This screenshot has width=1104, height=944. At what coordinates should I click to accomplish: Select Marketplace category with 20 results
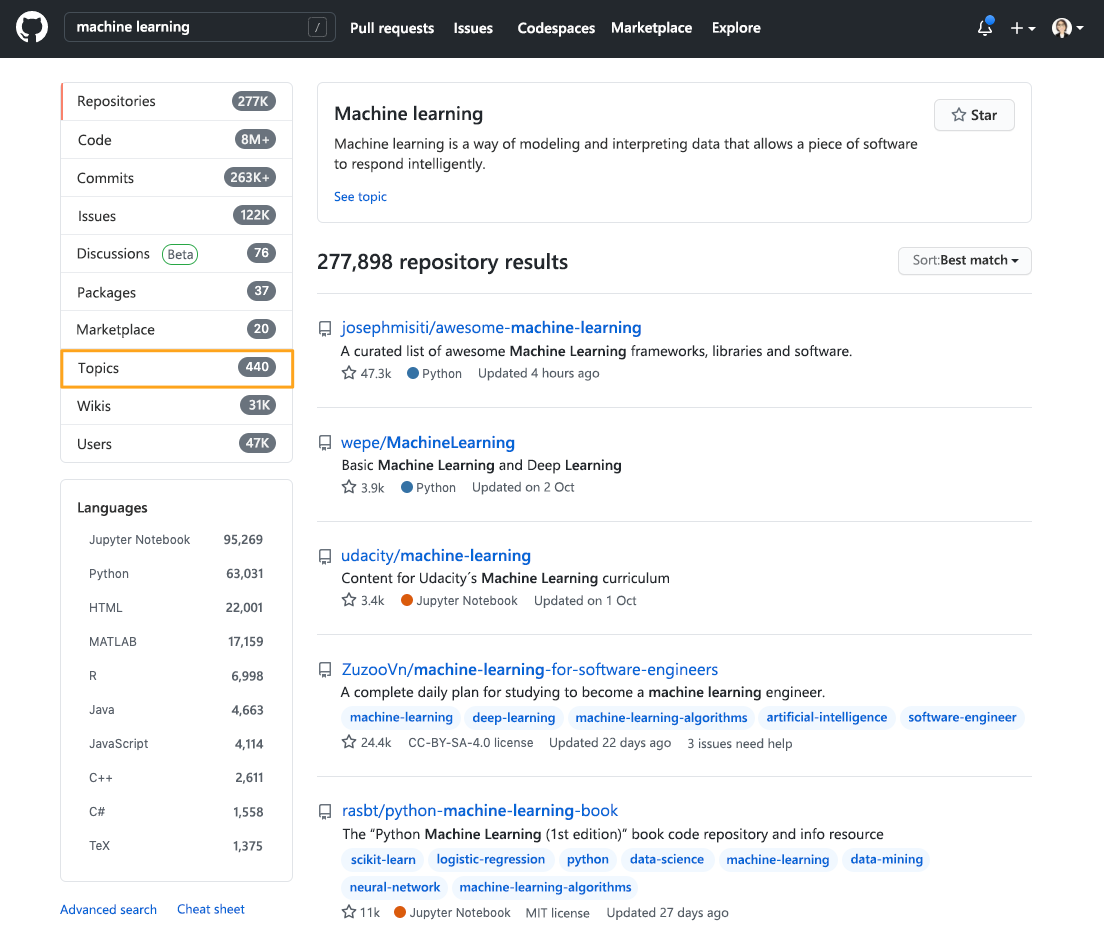coord(177,329)
